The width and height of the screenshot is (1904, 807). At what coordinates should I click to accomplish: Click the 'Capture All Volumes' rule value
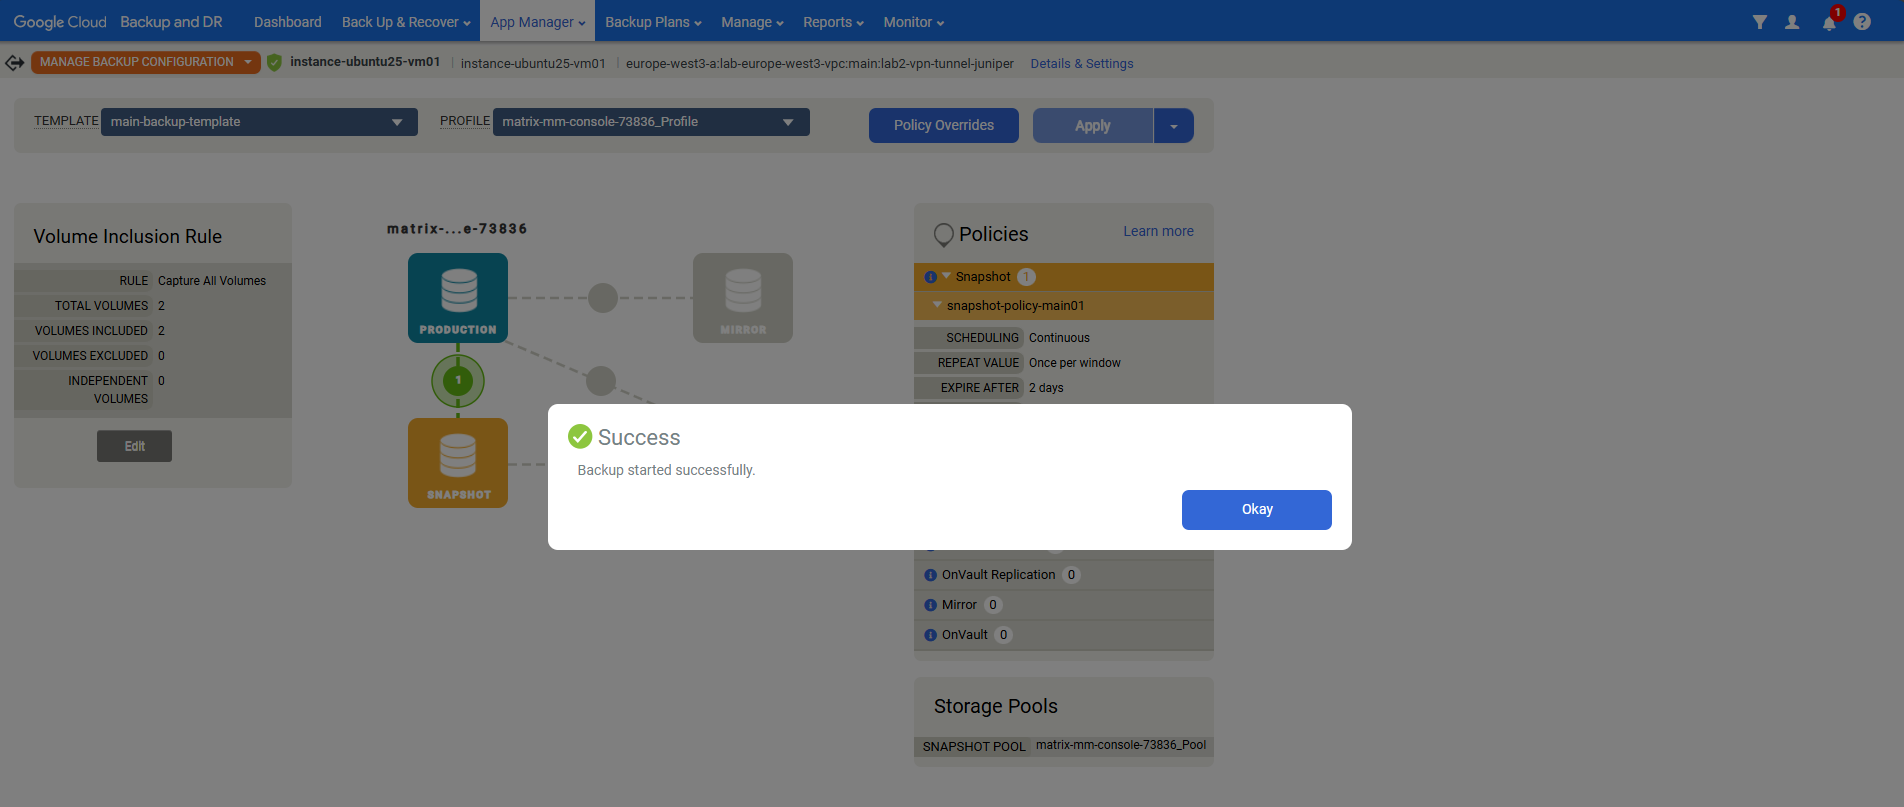(x=212, y=281)
